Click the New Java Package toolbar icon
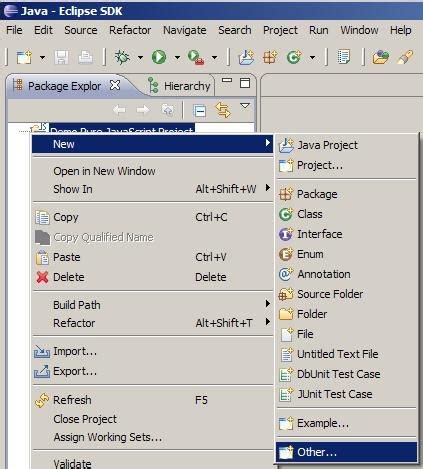 [x=270, y=57]
